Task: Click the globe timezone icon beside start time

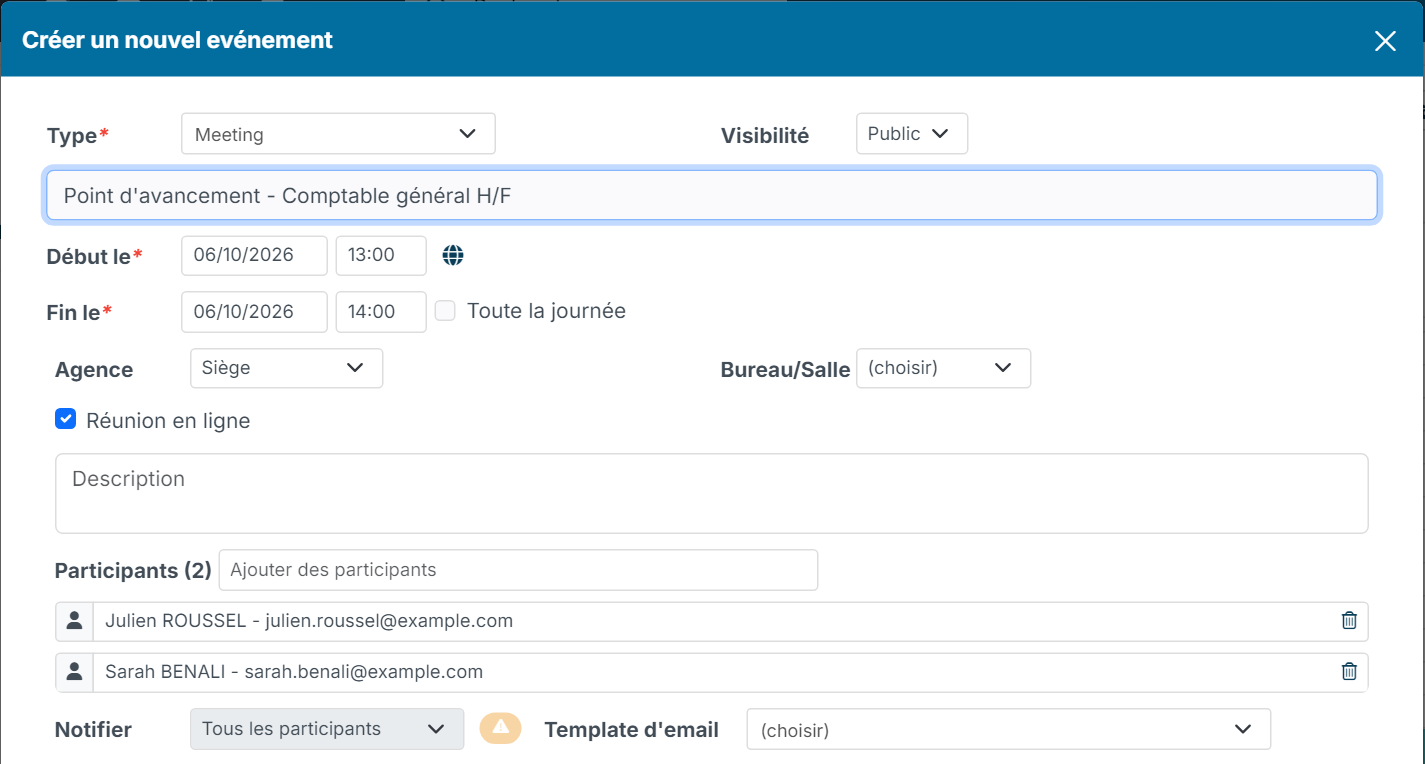Action: tap(453, 255)
